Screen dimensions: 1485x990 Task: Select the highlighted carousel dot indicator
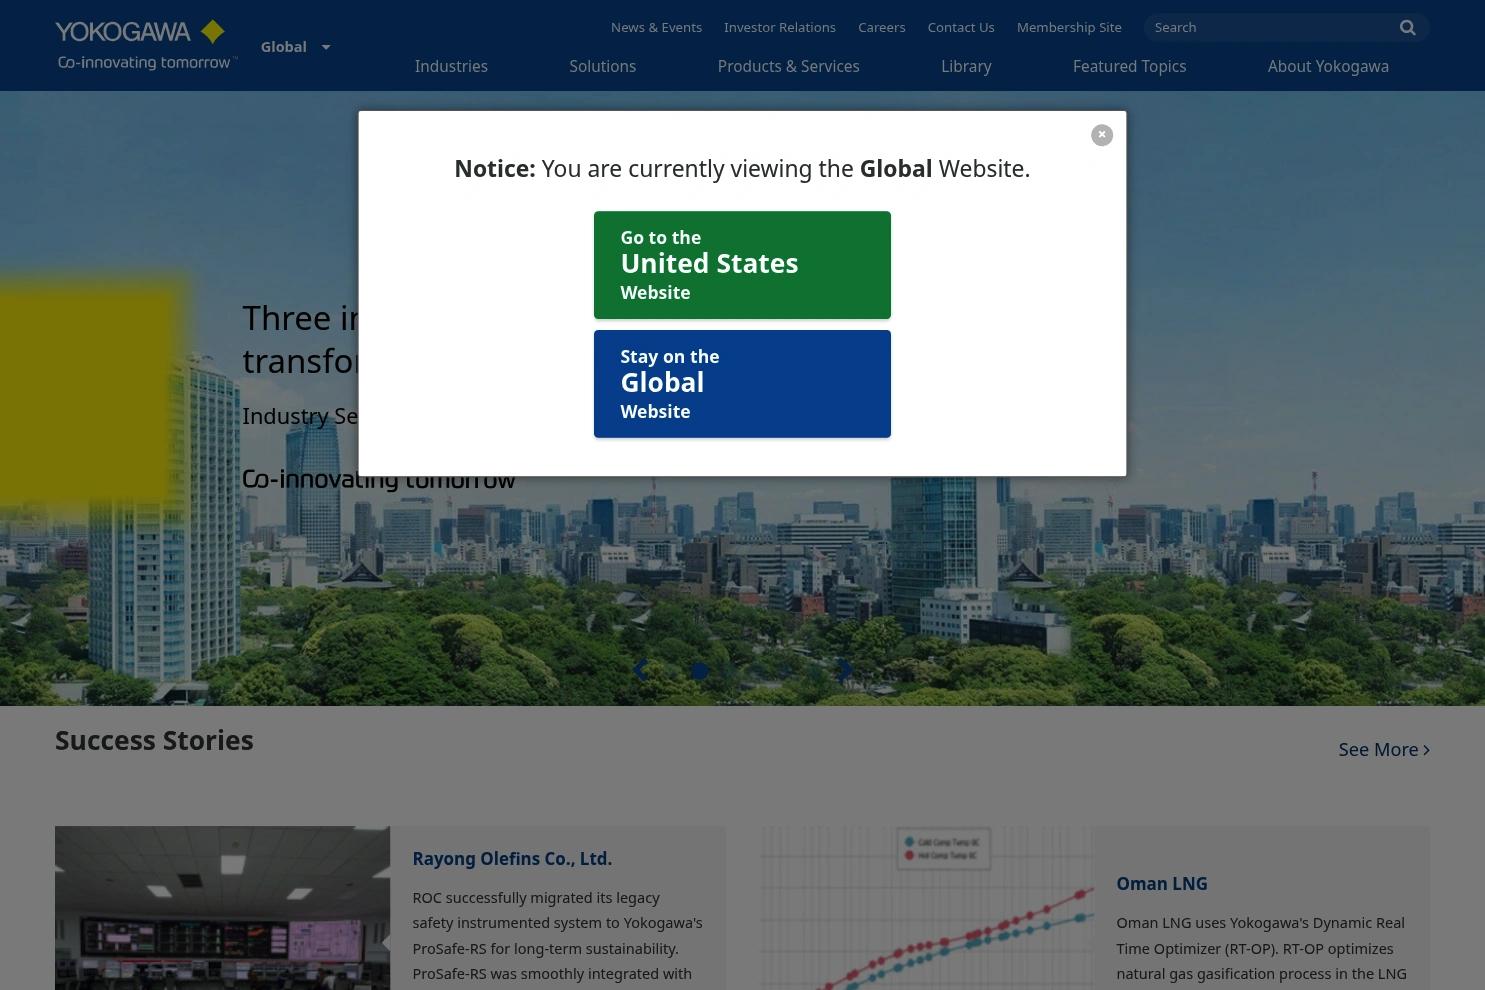700,672
